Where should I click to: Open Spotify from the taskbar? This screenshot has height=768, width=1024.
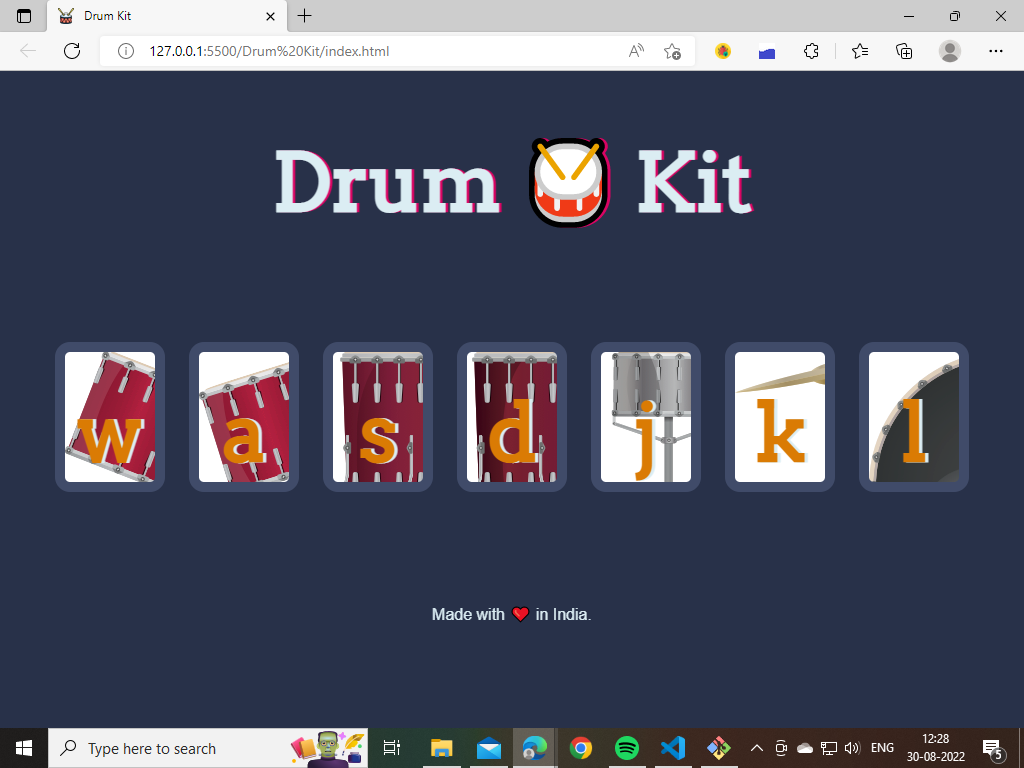point(626,748)
